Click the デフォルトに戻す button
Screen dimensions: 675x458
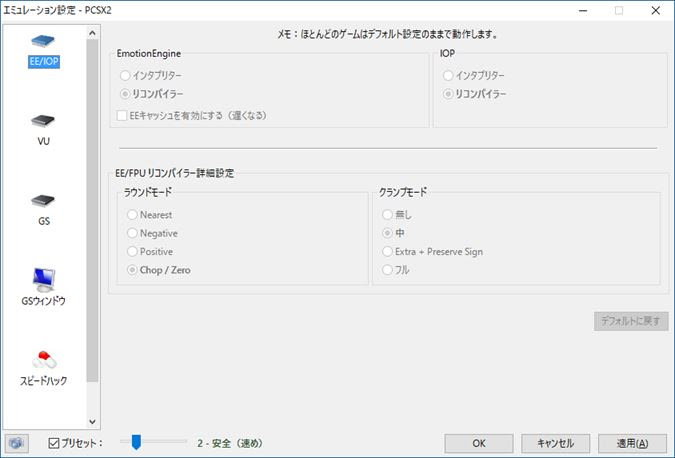(x=631, y=321)
